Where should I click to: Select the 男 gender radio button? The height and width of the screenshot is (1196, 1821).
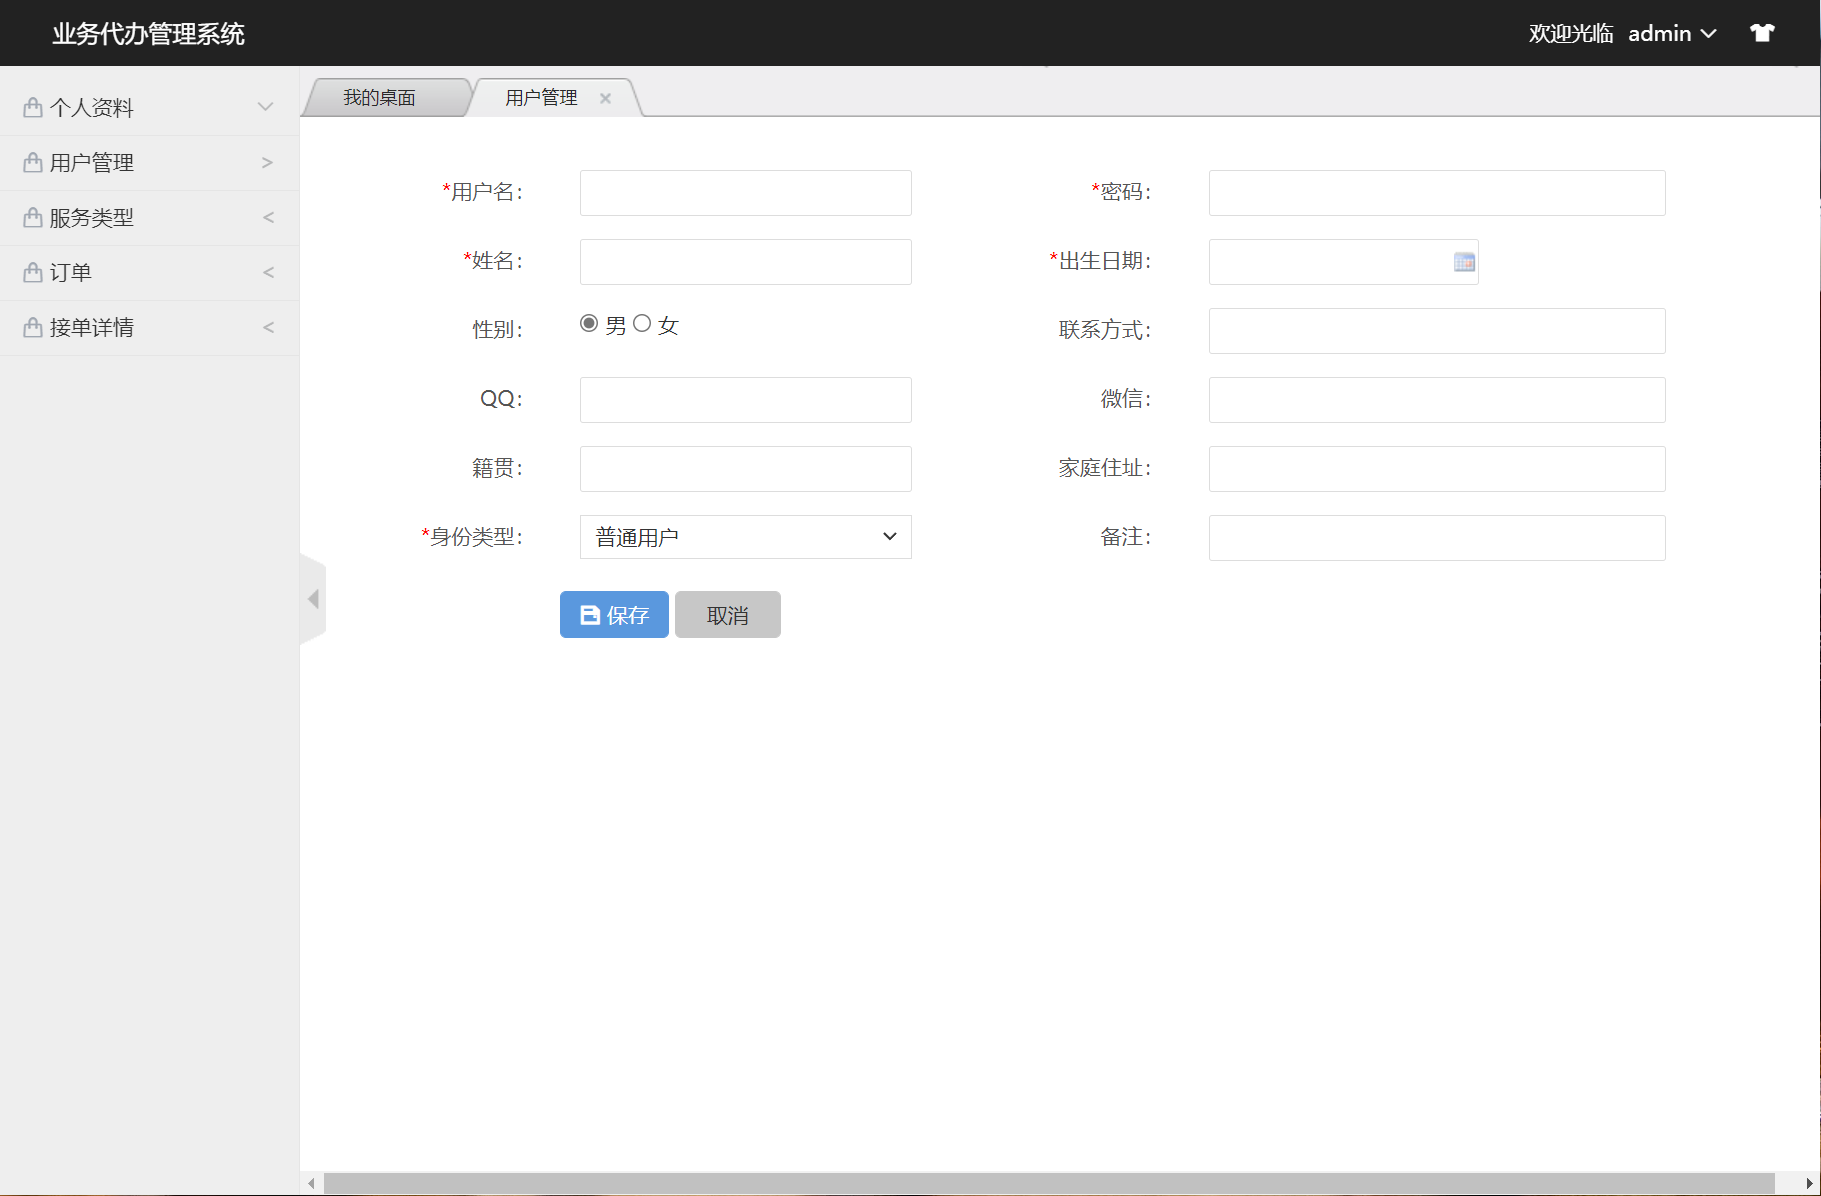589,323
